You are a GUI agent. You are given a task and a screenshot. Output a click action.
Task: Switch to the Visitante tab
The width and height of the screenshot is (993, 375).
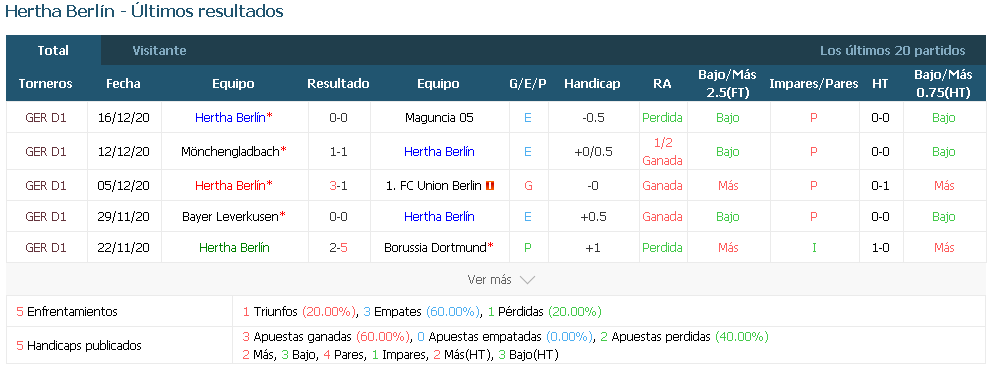tap(159, 51)
